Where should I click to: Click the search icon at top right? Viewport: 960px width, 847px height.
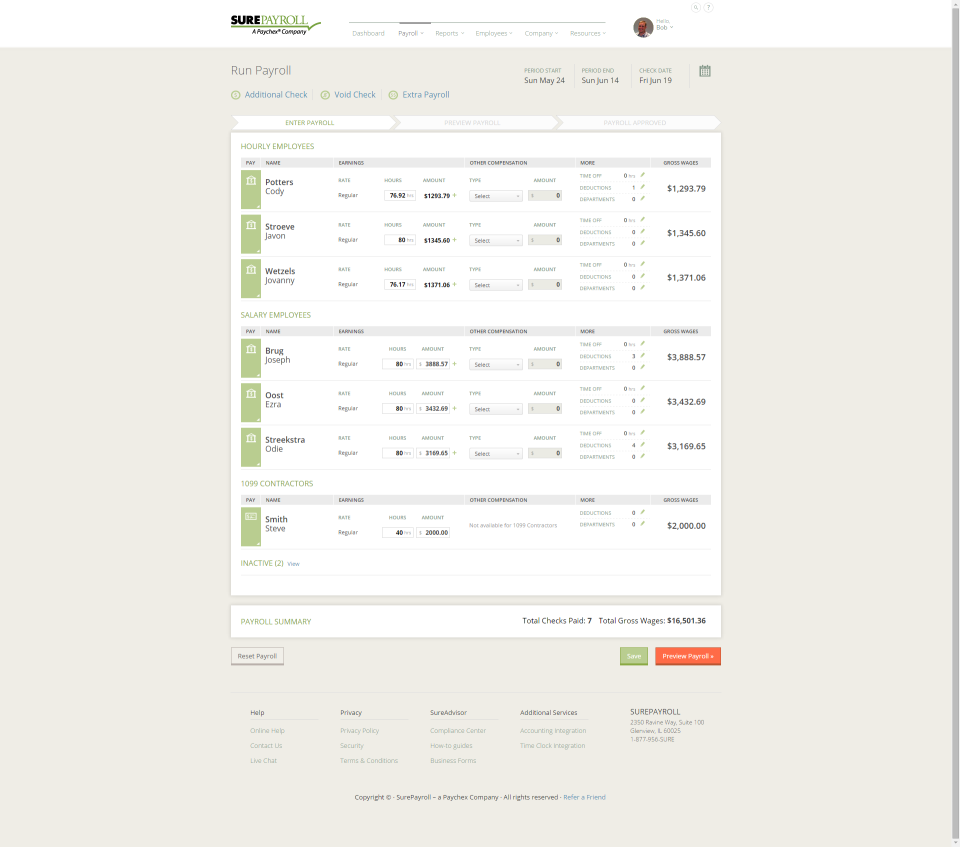tap(696, 7)
